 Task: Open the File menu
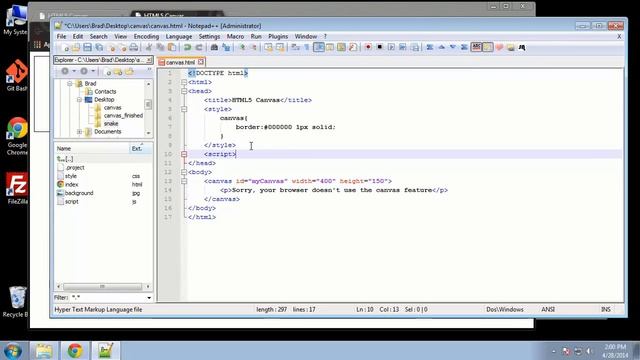pyautogui.click(x=61, y=36)
